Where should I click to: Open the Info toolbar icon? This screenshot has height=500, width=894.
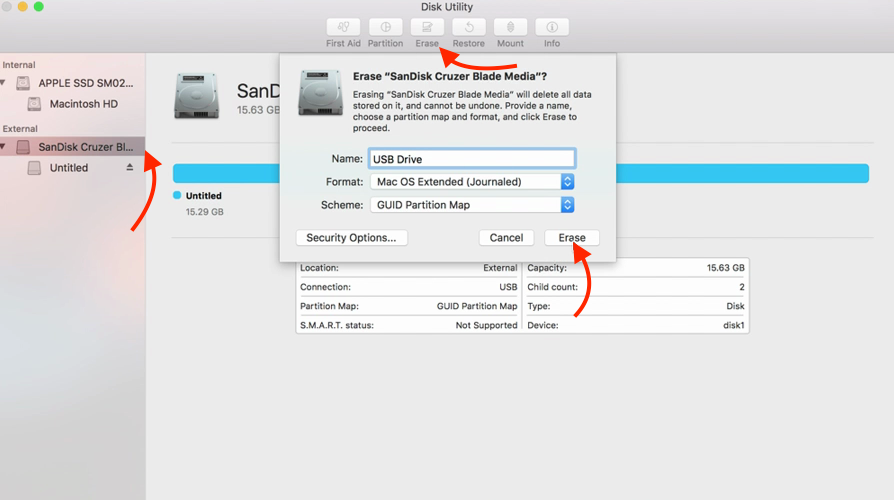[551, 28]
